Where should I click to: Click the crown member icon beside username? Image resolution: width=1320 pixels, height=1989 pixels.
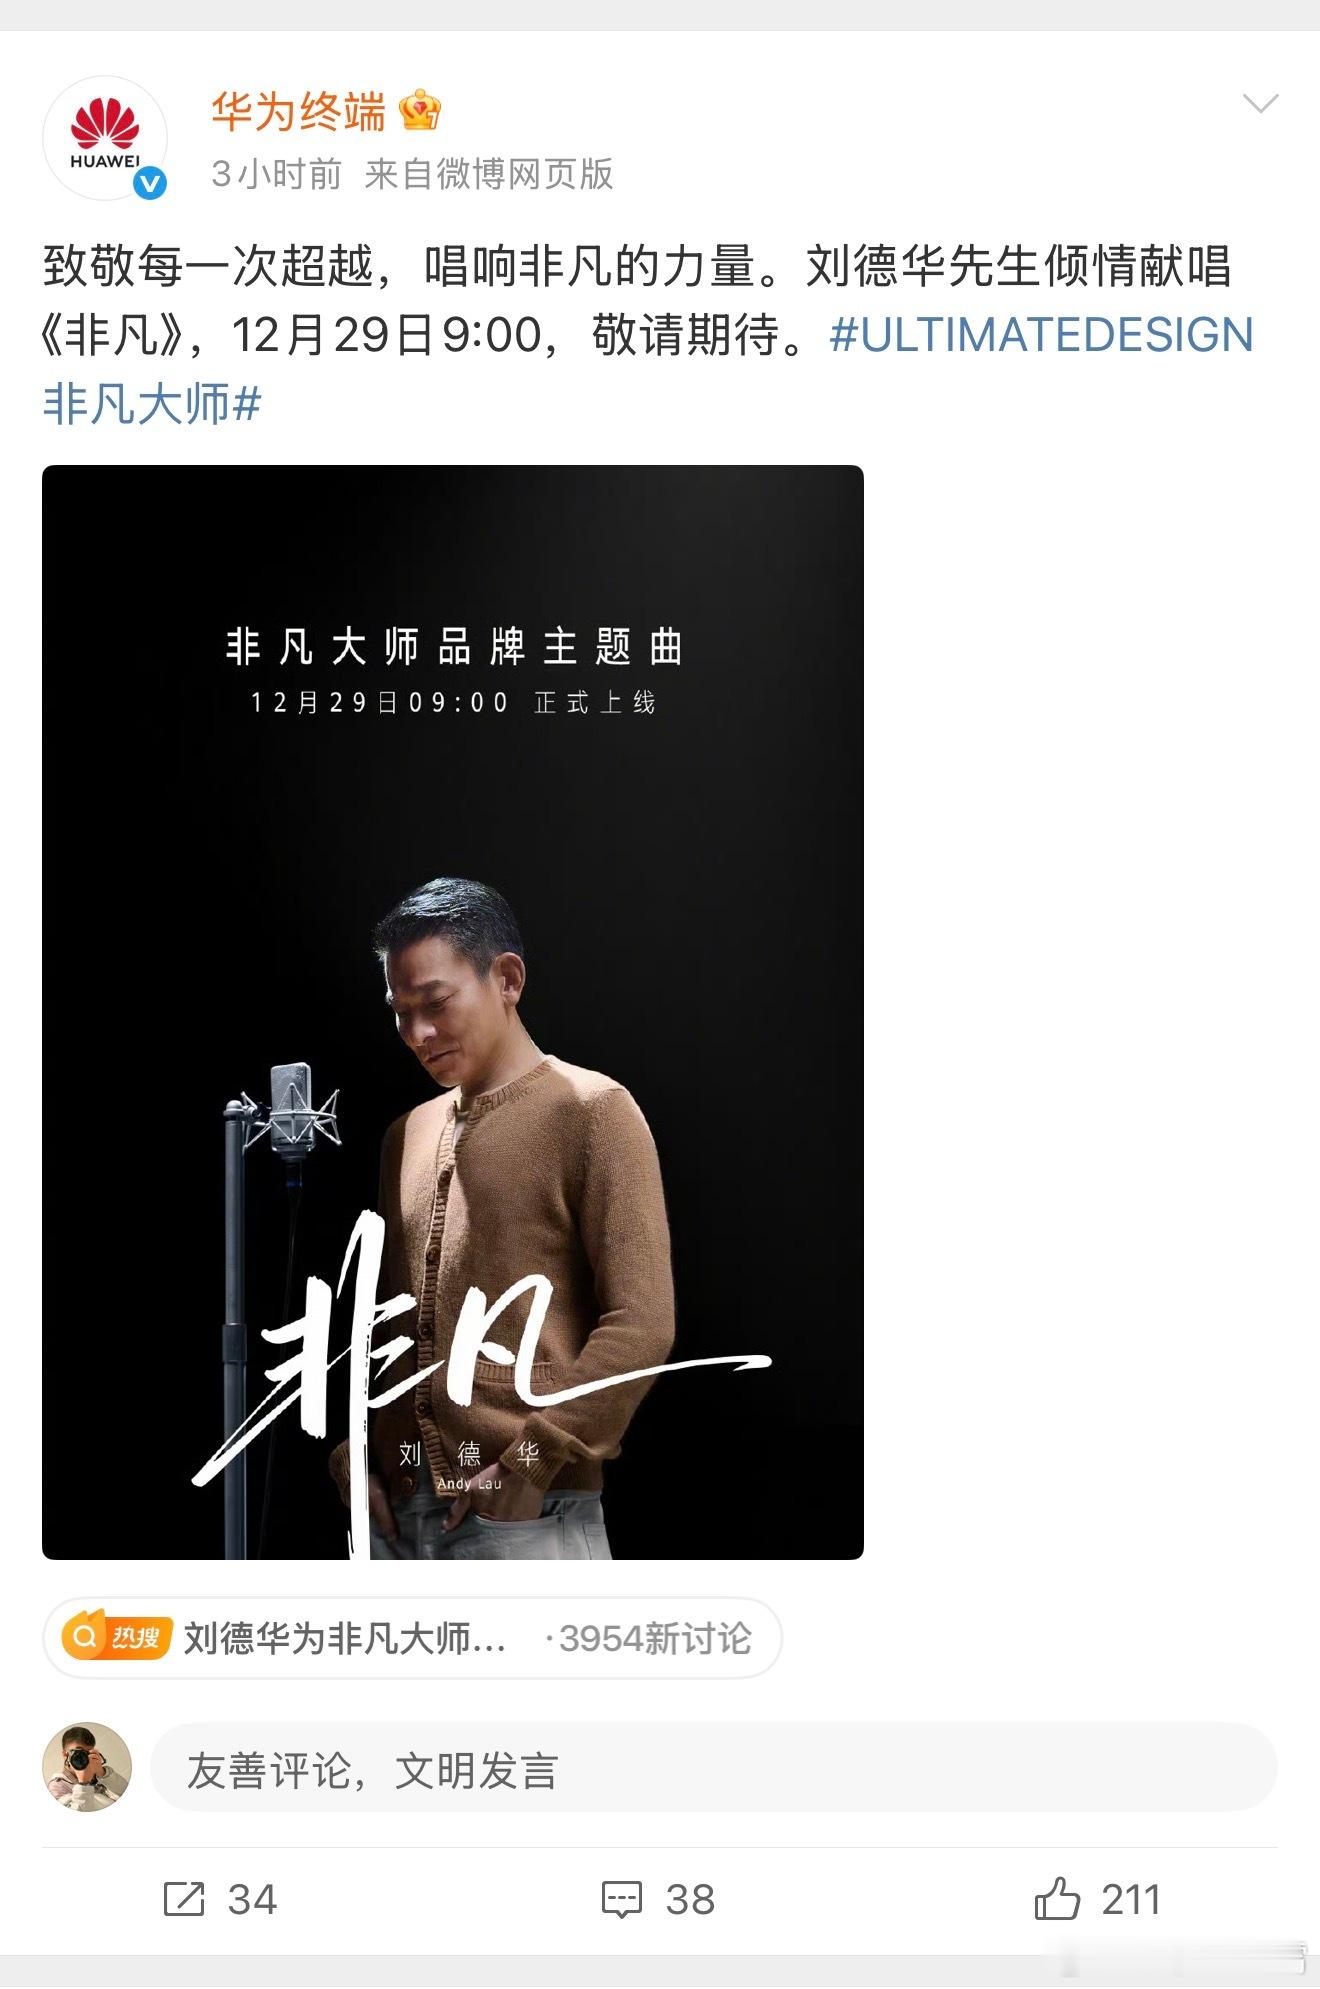pos(420,110)
